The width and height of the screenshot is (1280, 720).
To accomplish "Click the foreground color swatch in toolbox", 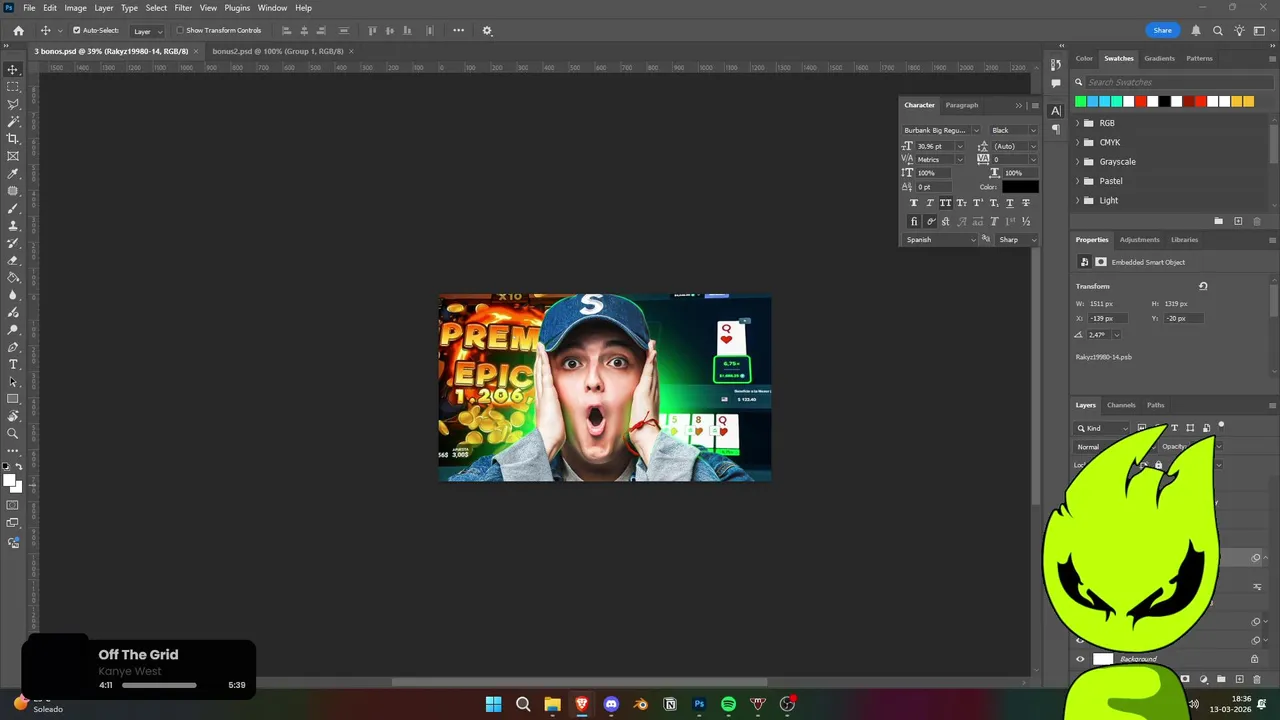I will click(9, 481).
